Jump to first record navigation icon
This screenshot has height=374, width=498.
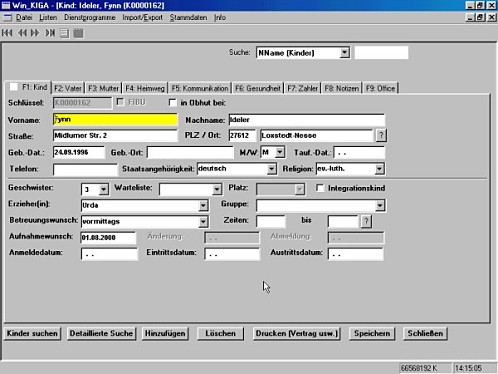(7, 33)
